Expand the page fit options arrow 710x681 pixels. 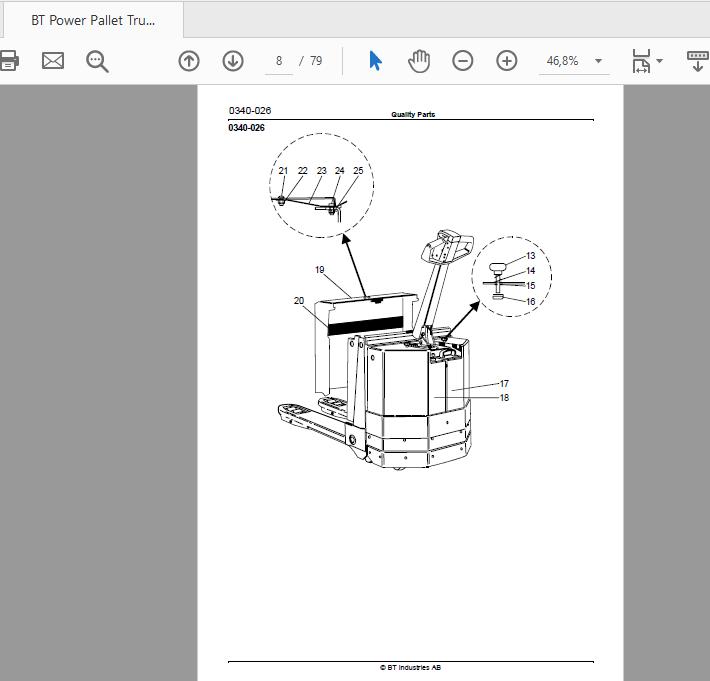(x=659, y=61)
